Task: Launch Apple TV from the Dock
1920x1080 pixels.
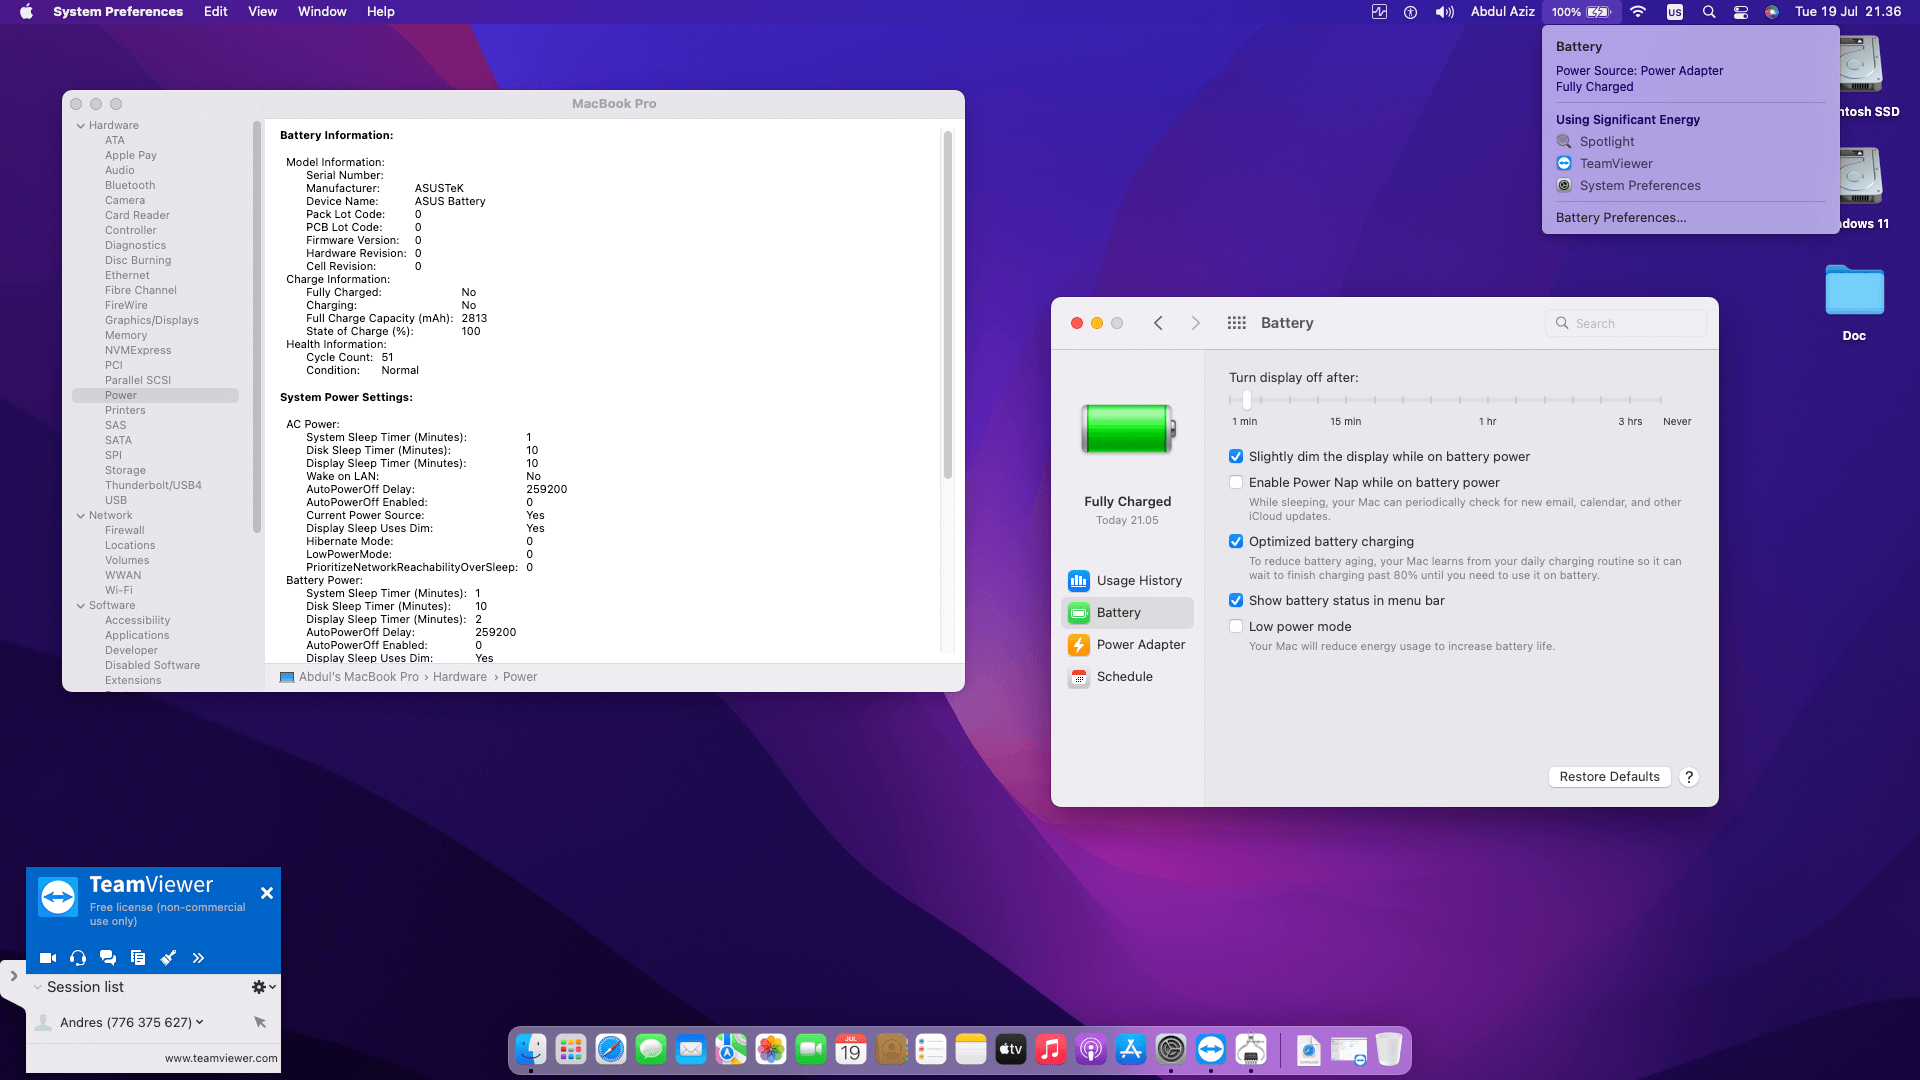Action: click(1011, 1049)
